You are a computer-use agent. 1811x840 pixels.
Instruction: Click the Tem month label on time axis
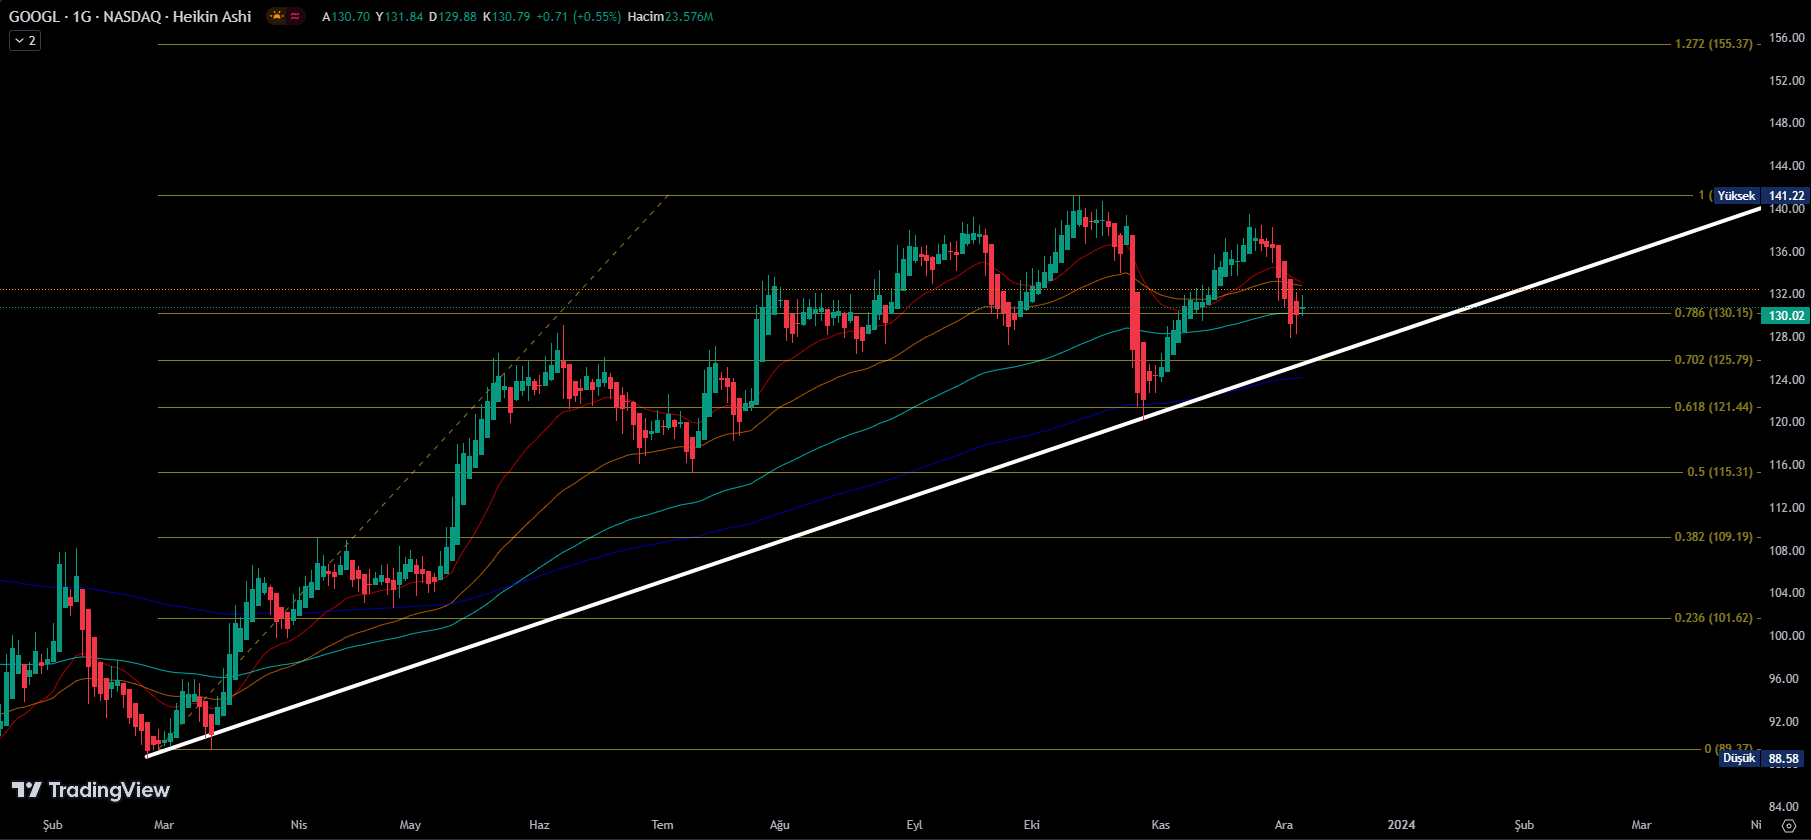pyautogui.click(x=662, y=825)
